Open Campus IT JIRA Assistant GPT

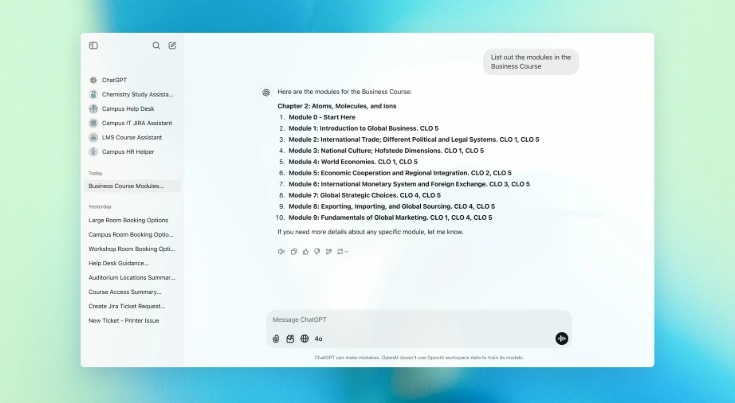tap(133, 123)
